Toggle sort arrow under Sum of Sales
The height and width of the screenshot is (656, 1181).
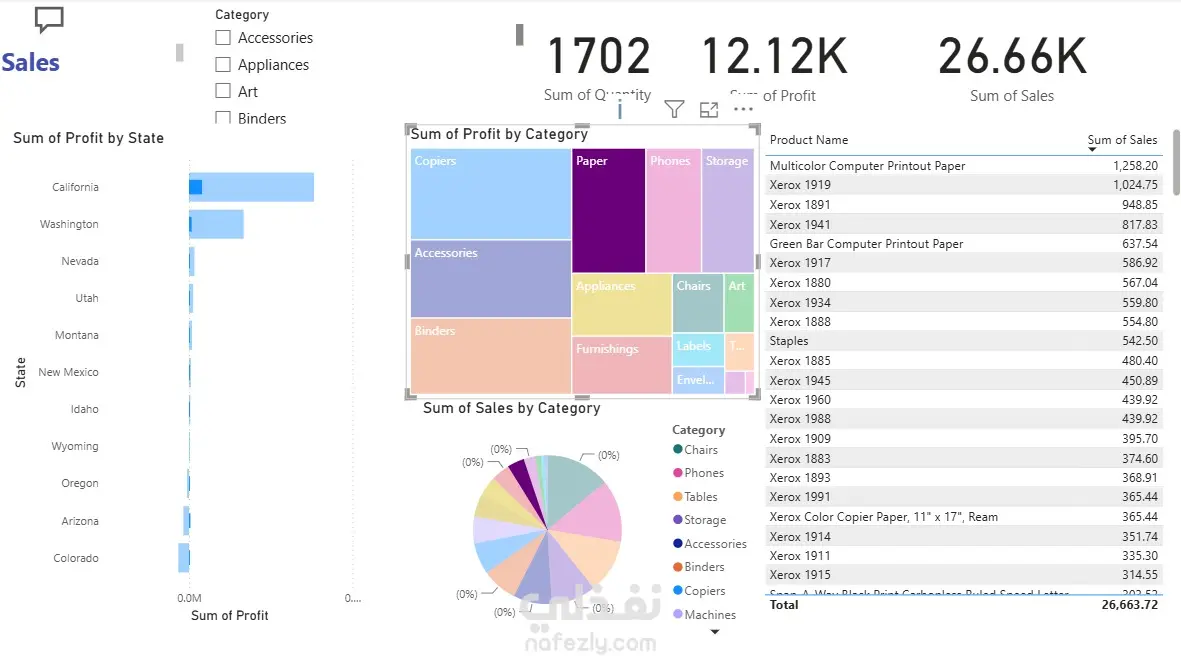tap(1092, 150)
